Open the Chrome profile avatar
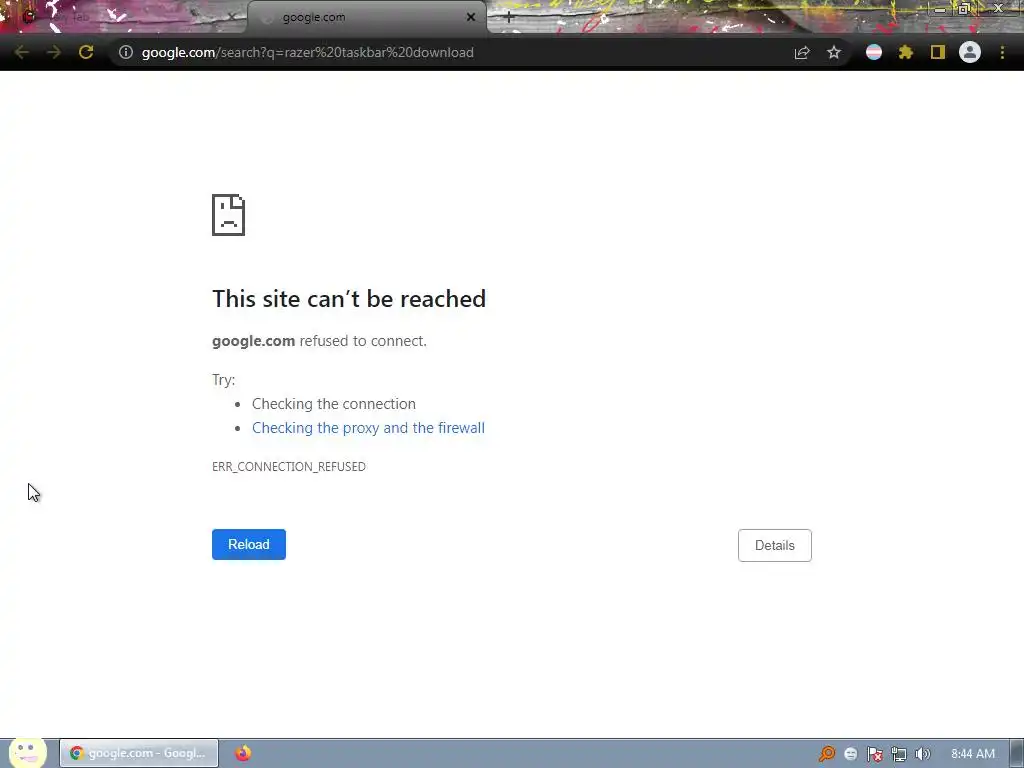This screenshot has width=1024, height=768. tap(970, 52)
